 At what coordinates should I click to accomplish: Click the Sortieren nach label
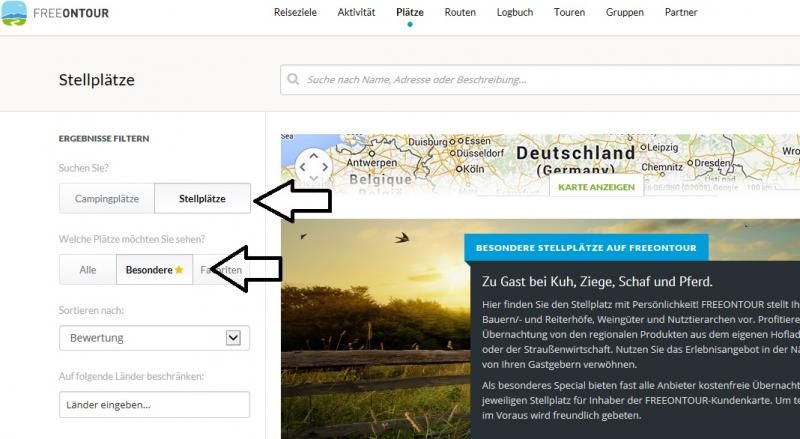91,310
